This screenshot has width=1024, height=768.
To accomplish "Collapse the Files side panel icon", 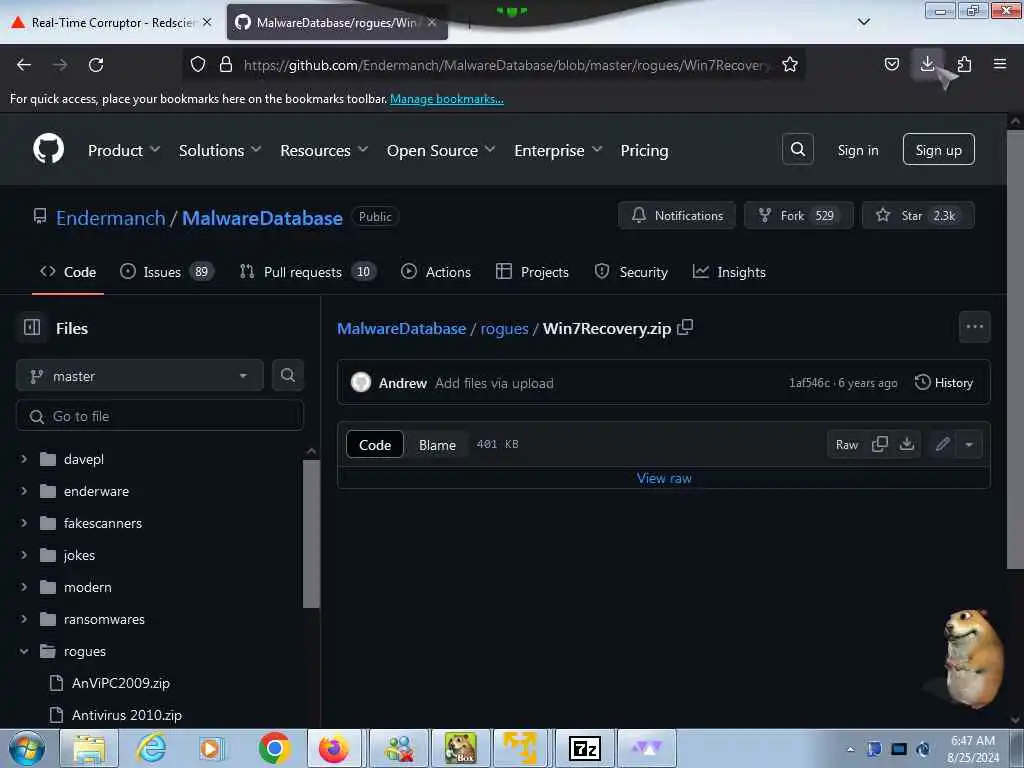I will pyautogui.click(x=32, y=327).
